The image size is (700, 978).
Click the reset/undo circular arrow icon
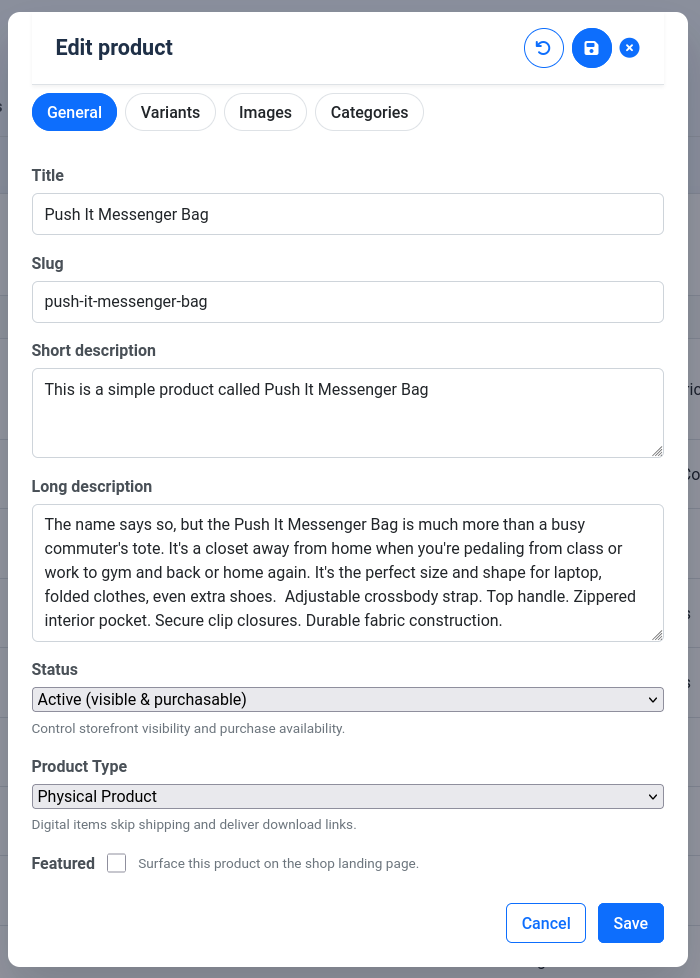click(x=544, y=48)
